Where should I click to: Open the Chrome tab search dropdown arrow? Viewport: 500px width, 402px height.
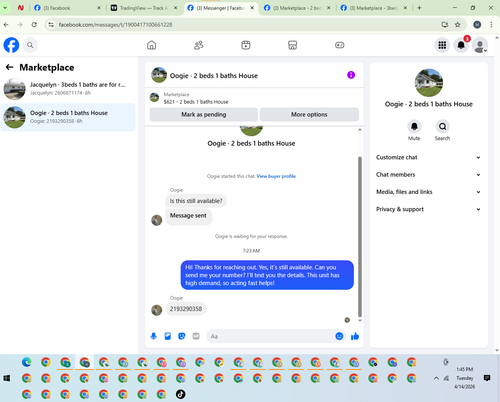[x=5, y=8]
